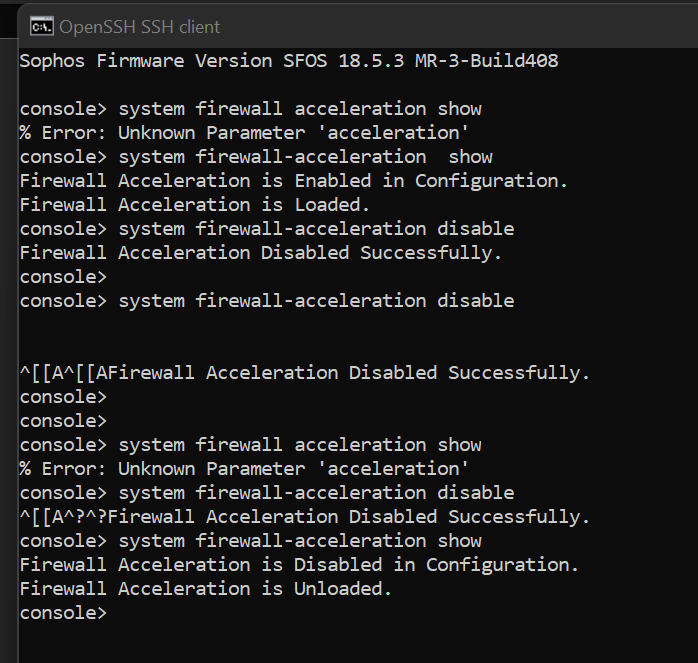
Task: Click the line starting with "^[[A^?^?Firewall"
Action: (305, 516)
